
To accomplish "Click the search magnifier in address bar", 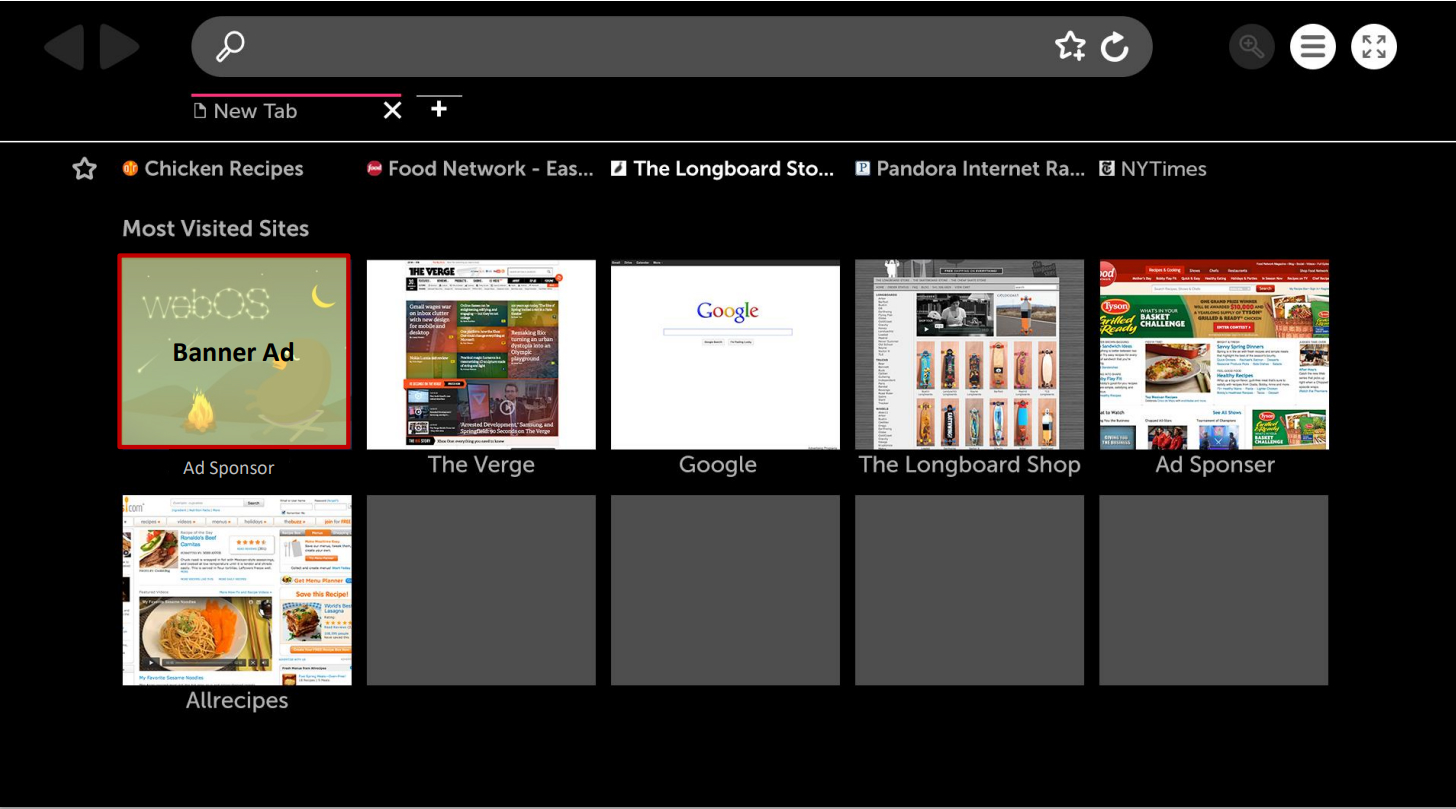I will coord(230,46).
